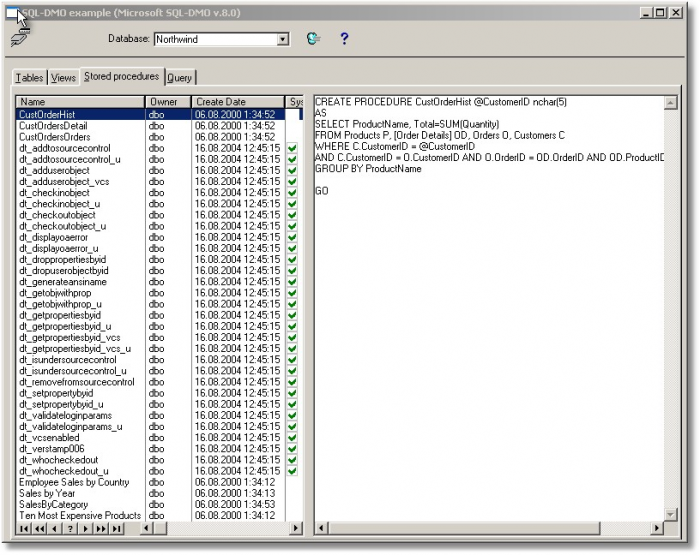Toggle system checkbox for dt_vcsenabled
Viewport: 700px width, 555px height.
click(292, 438)
